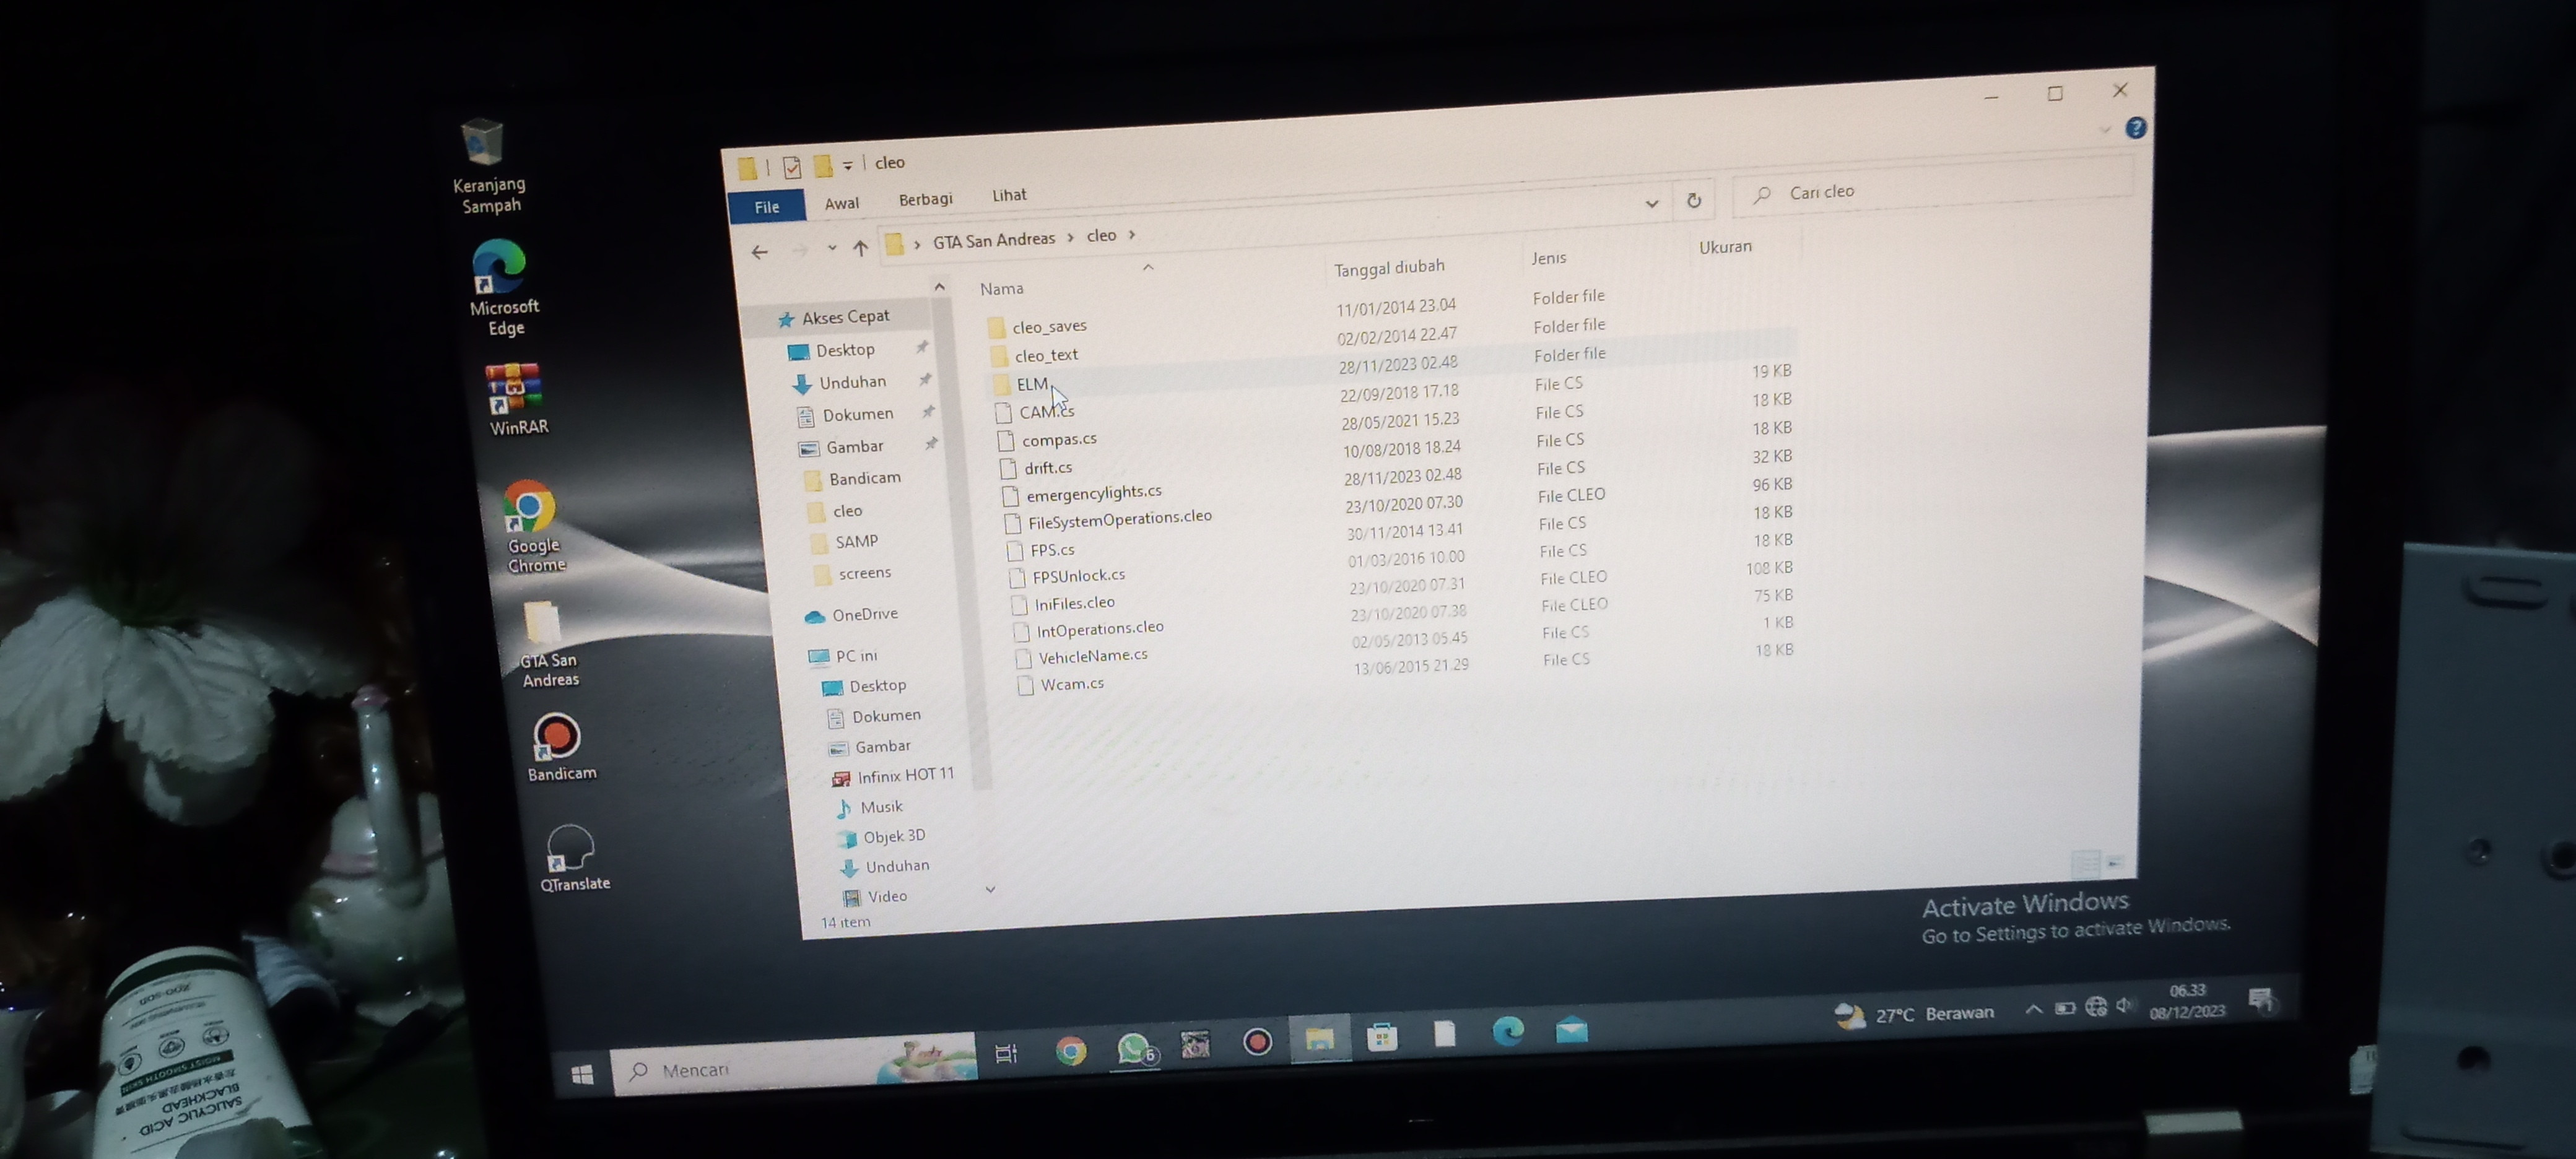Viewport: 2576px width, 1159px height.
Task: Sort by Tanggal diubah column header
Action: click(x=1388, y=267)
